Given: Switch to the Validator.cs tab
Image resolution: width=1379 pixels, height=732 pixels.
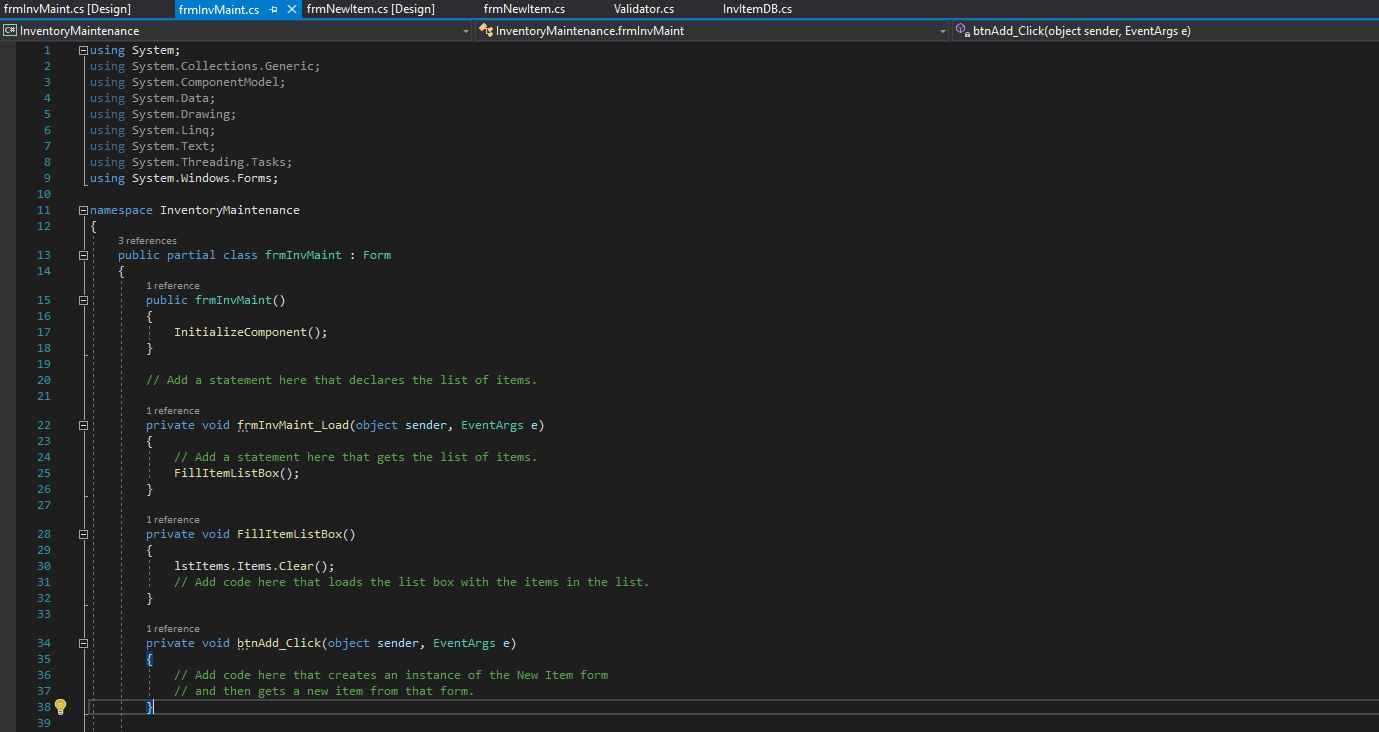Looking at the screenshot, I should click(643, 9).
